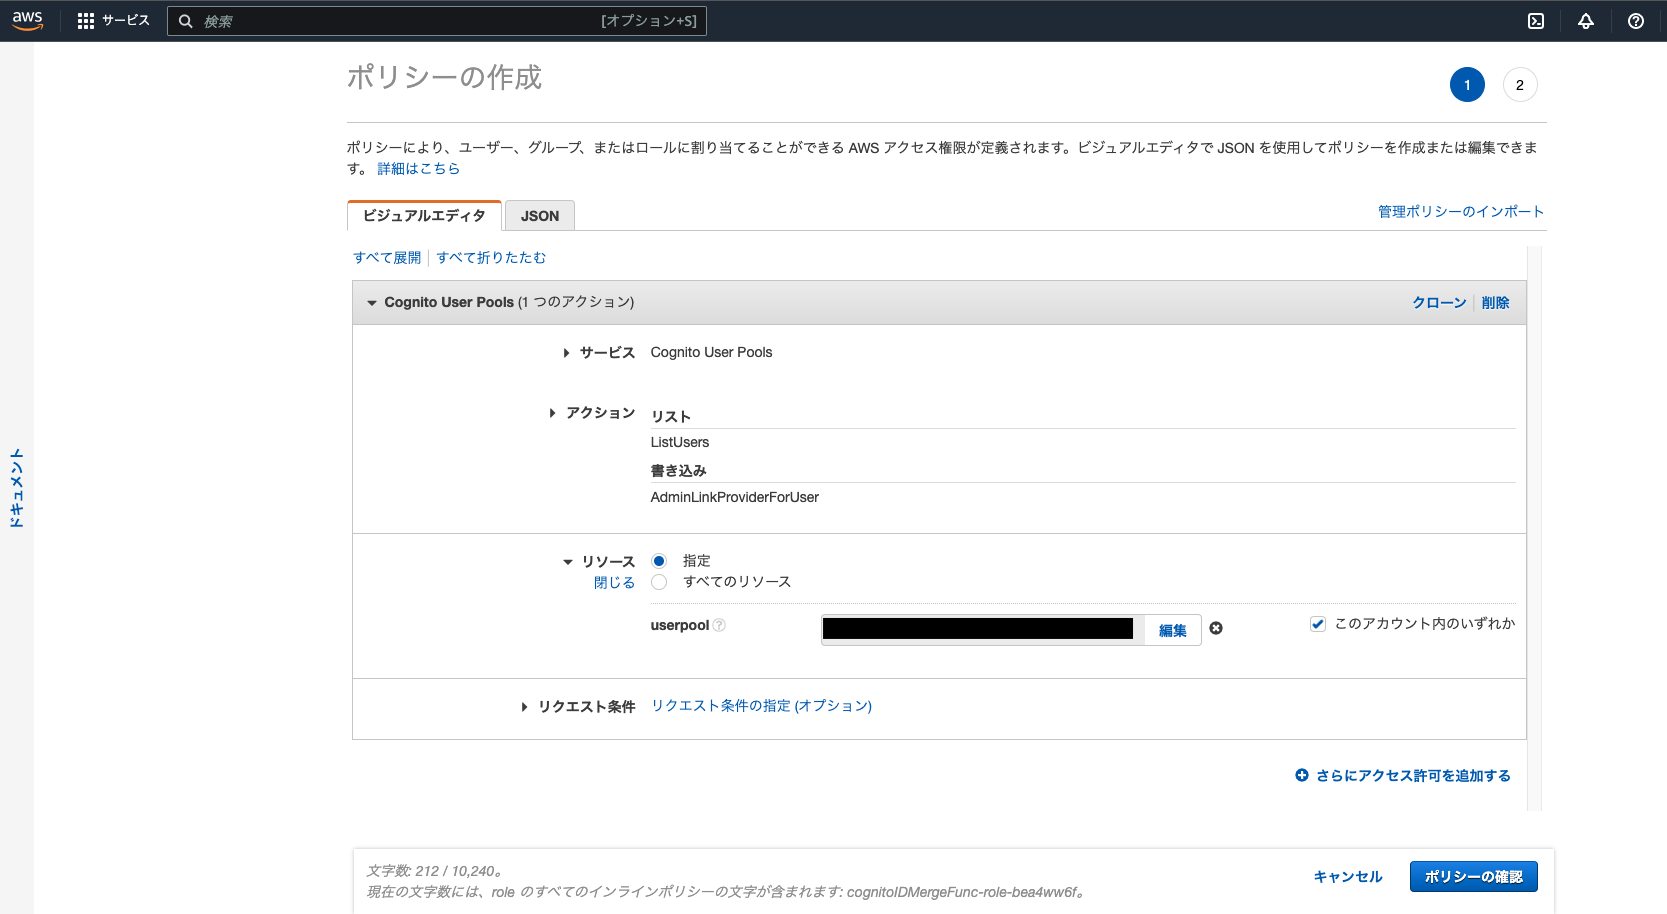The width and height of the screenshot is (1667, 914).
Task: Click すべて展開 link
Action: point(387,258)
